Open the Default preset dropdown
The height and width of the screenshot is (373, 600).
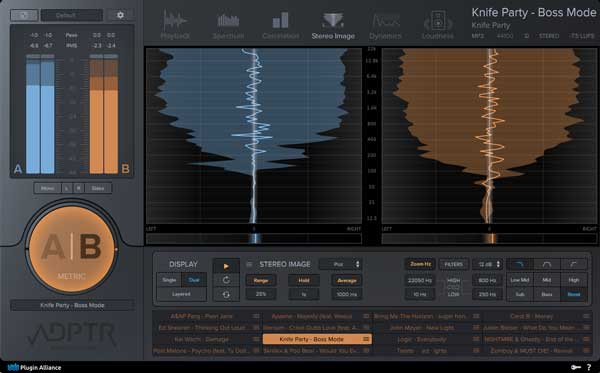click(72, 15)
